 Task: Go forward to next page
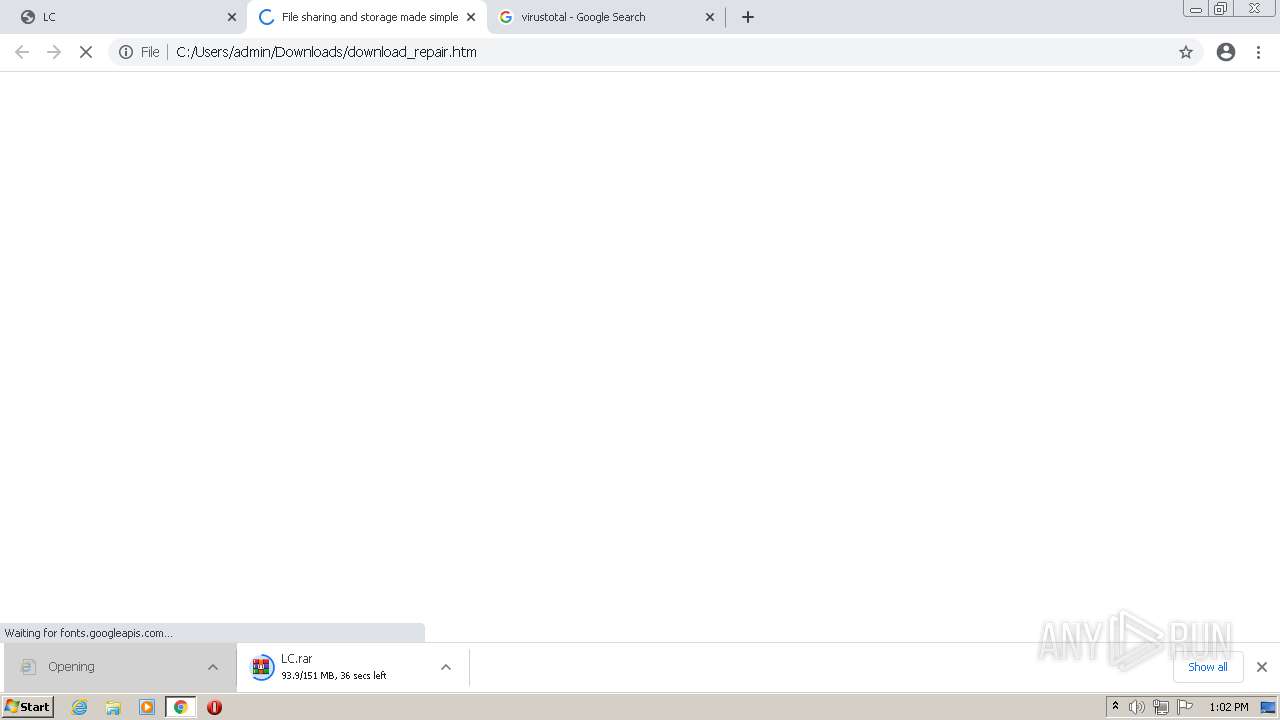coord(54,52)
